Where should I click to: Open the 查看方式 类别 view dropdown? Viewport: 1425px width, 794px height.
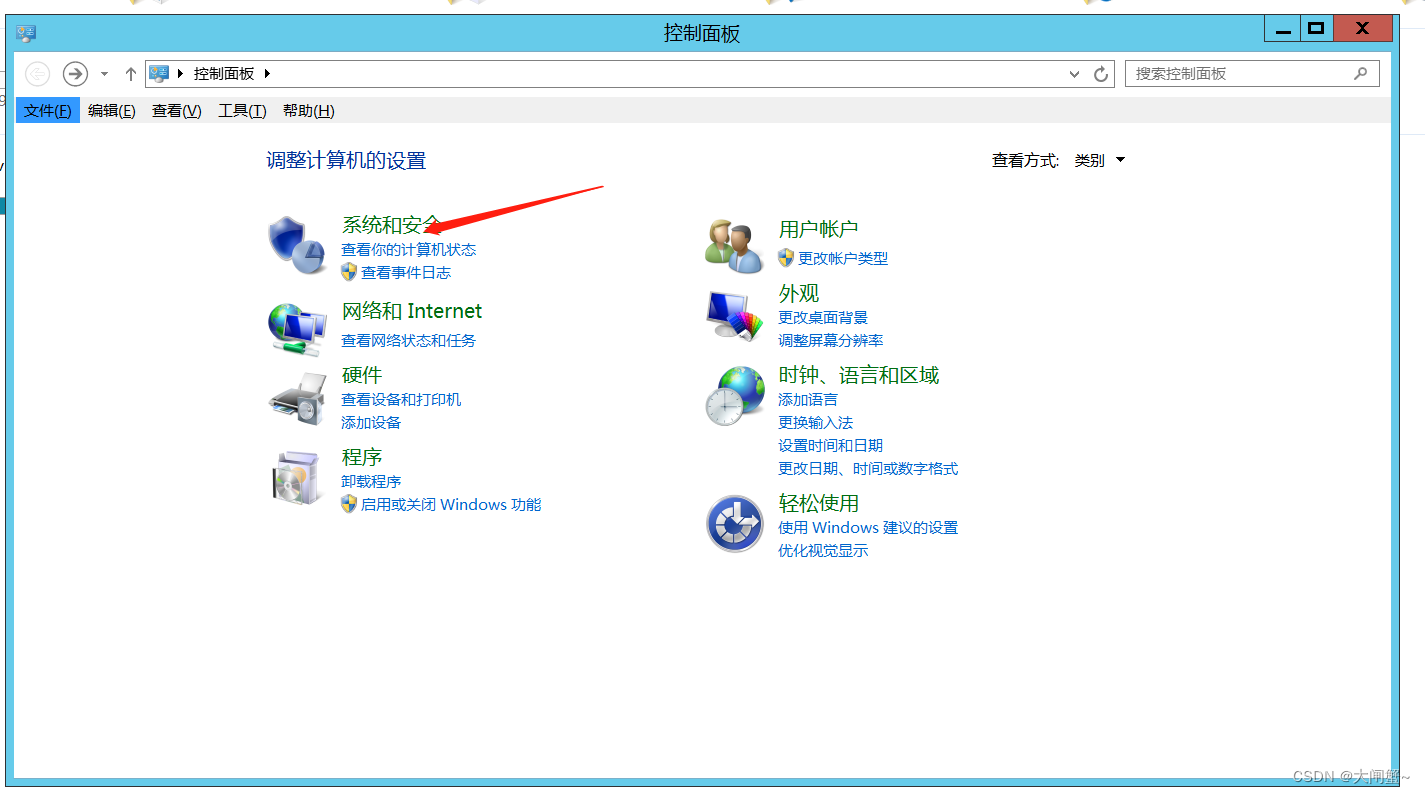click(x=1099, y=160)
